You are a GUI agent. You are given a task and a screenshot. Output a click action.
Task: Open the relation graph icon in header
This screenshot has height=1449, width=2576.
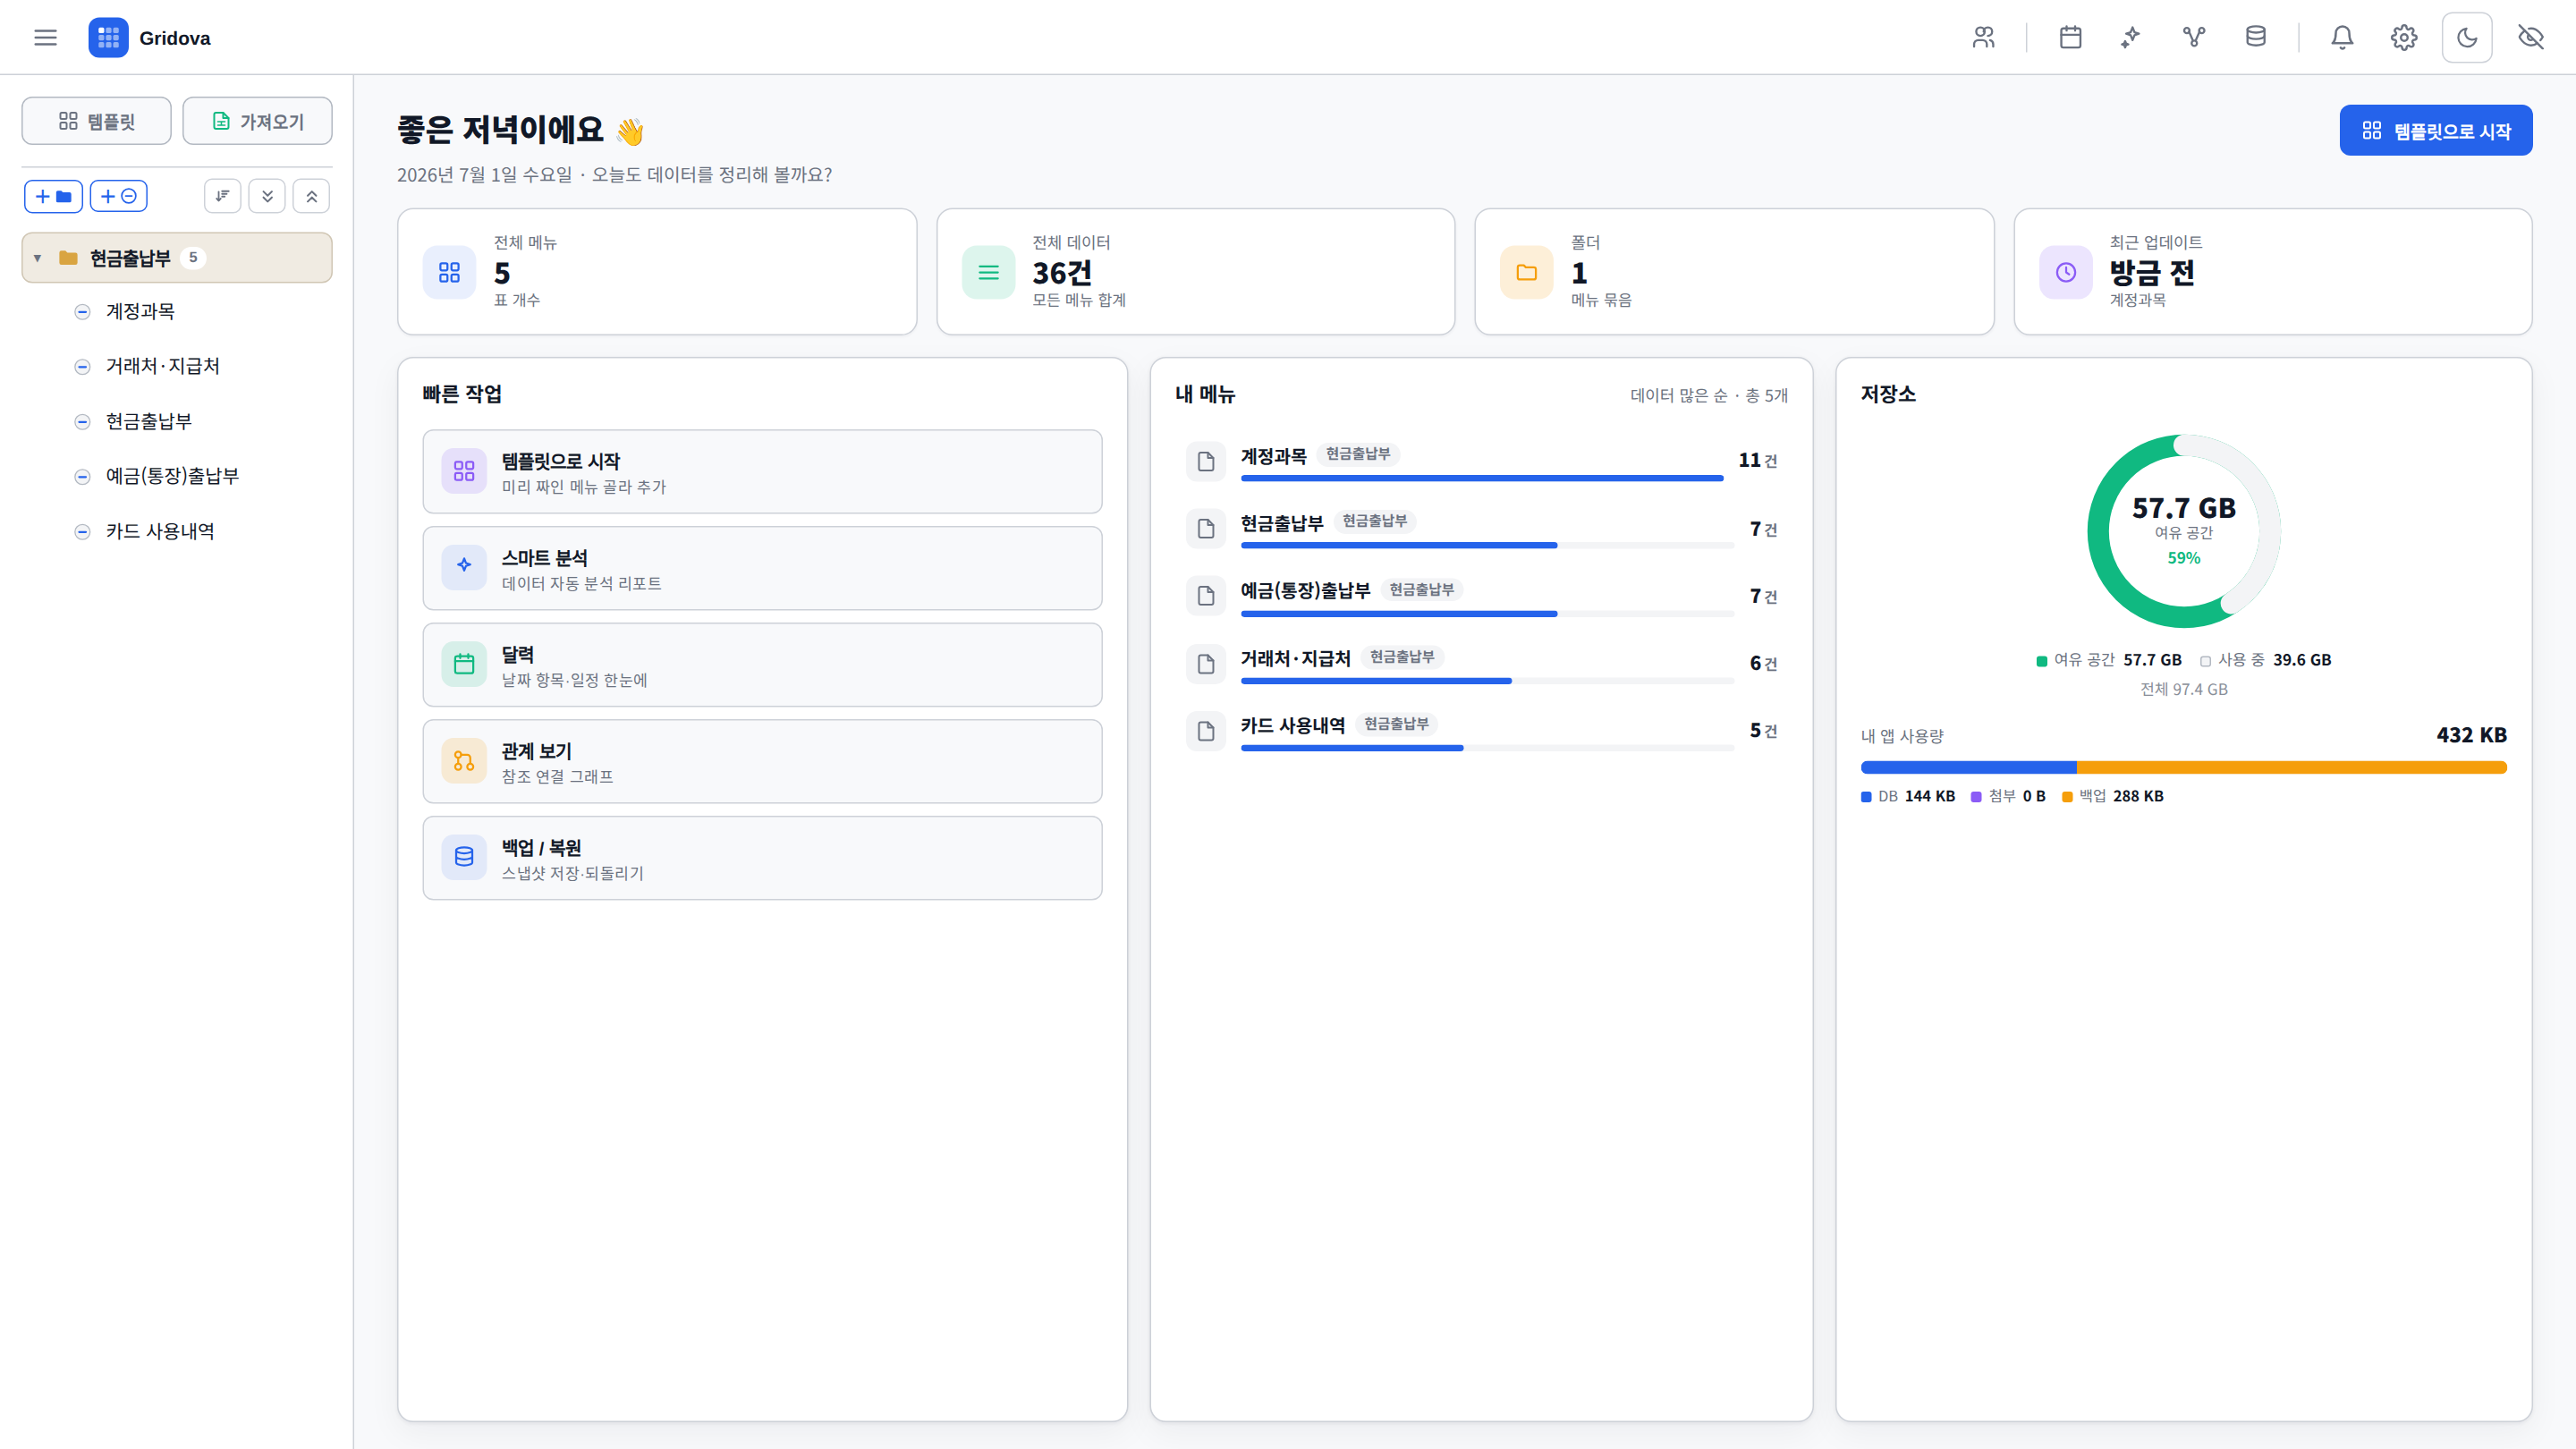coord(2194,38)
